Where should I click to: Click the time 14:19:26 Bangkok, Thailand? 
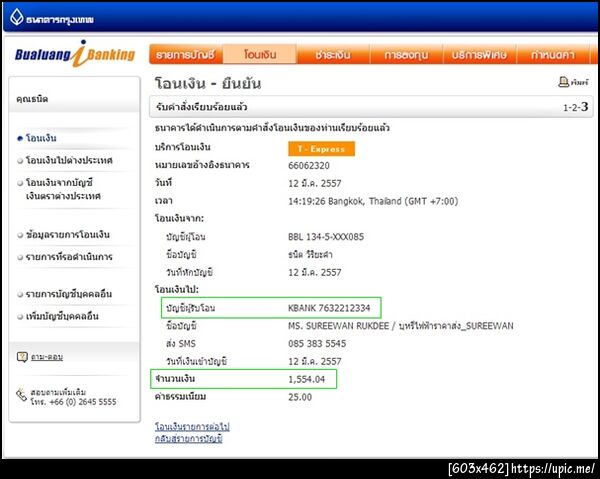coord(373,201)
